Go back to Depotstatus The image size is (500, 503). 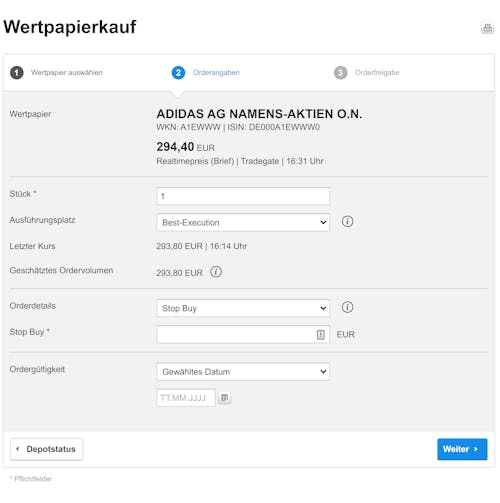tap(46, 449)
